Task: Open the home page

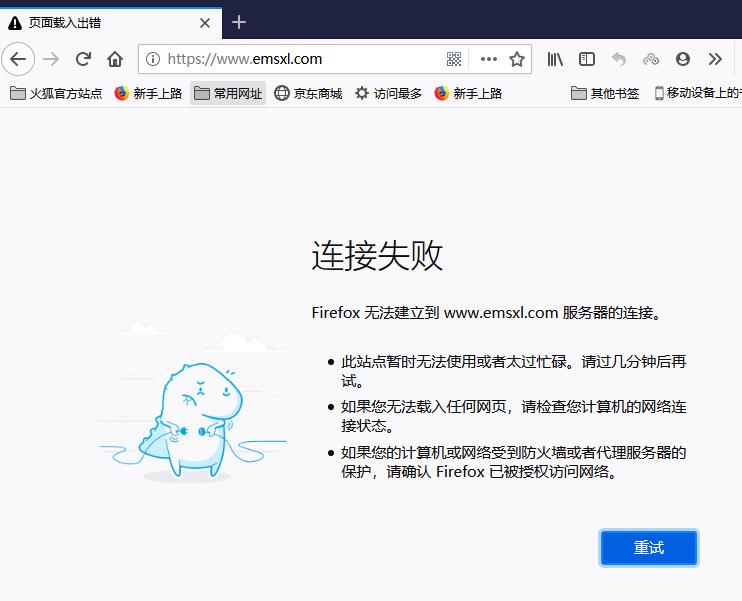Action: coord(115,59)
